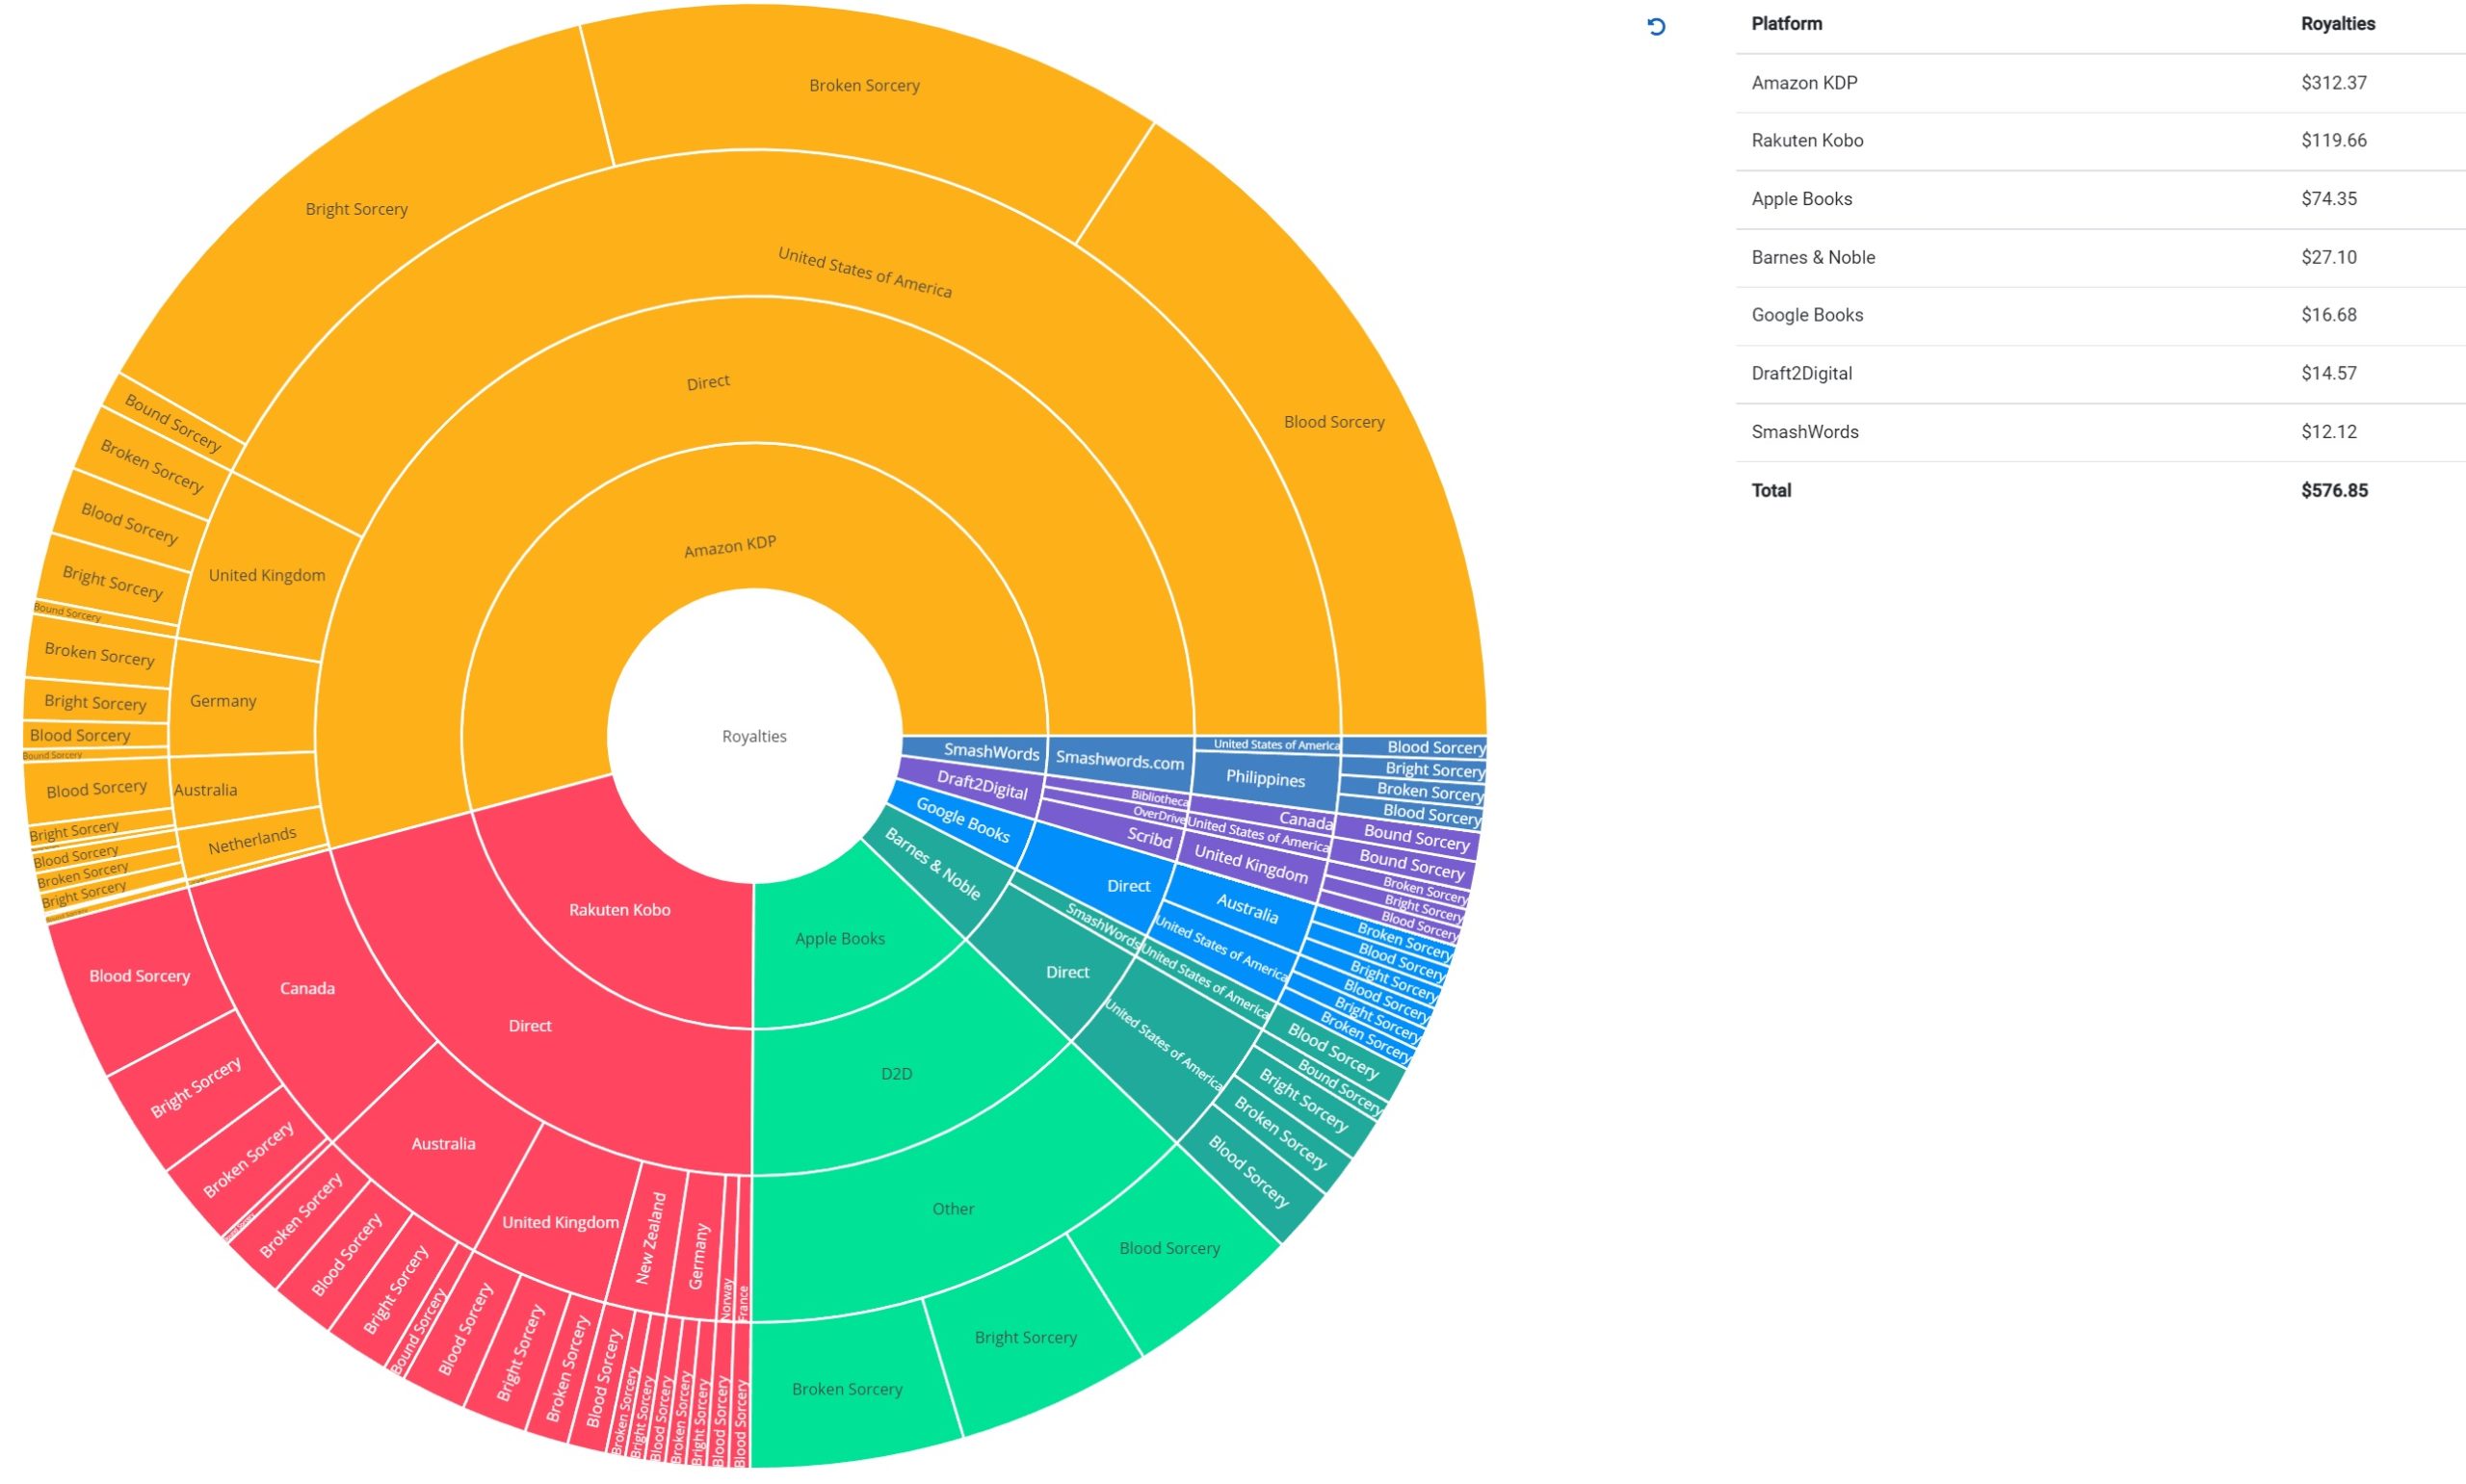Select the Philippines segment in SmashWords
2466x1484 pixels.
click(1265, 780)
